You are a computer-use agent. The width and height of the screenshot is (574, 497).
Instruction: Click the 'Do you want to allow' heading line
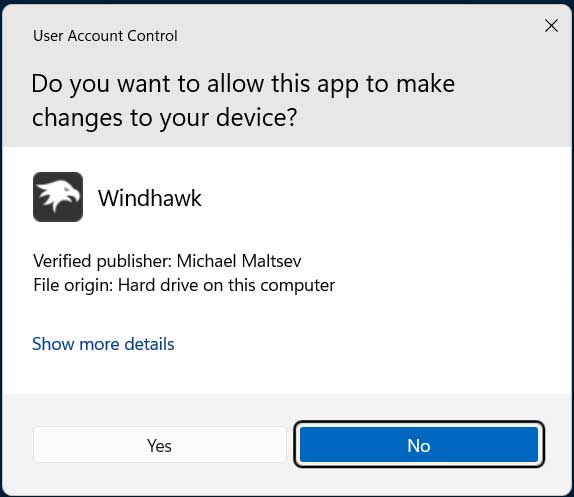[243, 84]
